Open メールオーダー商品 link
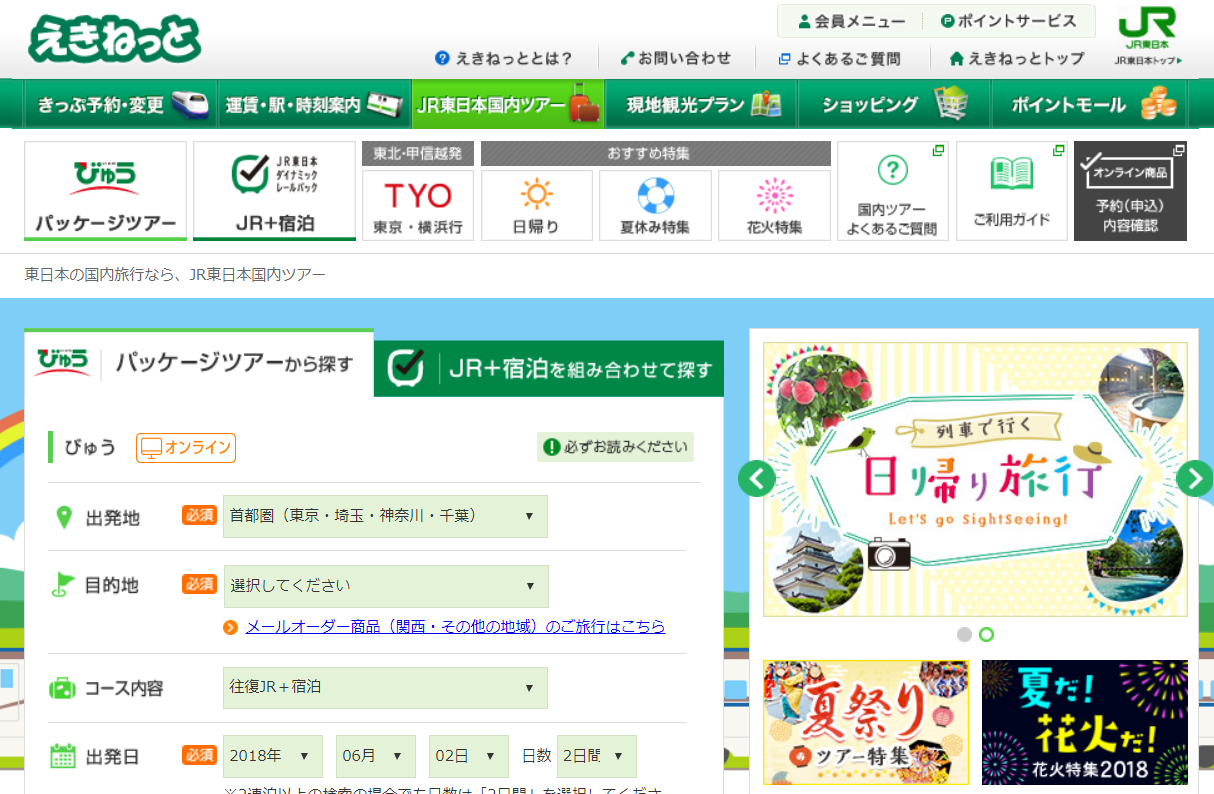 455,627
